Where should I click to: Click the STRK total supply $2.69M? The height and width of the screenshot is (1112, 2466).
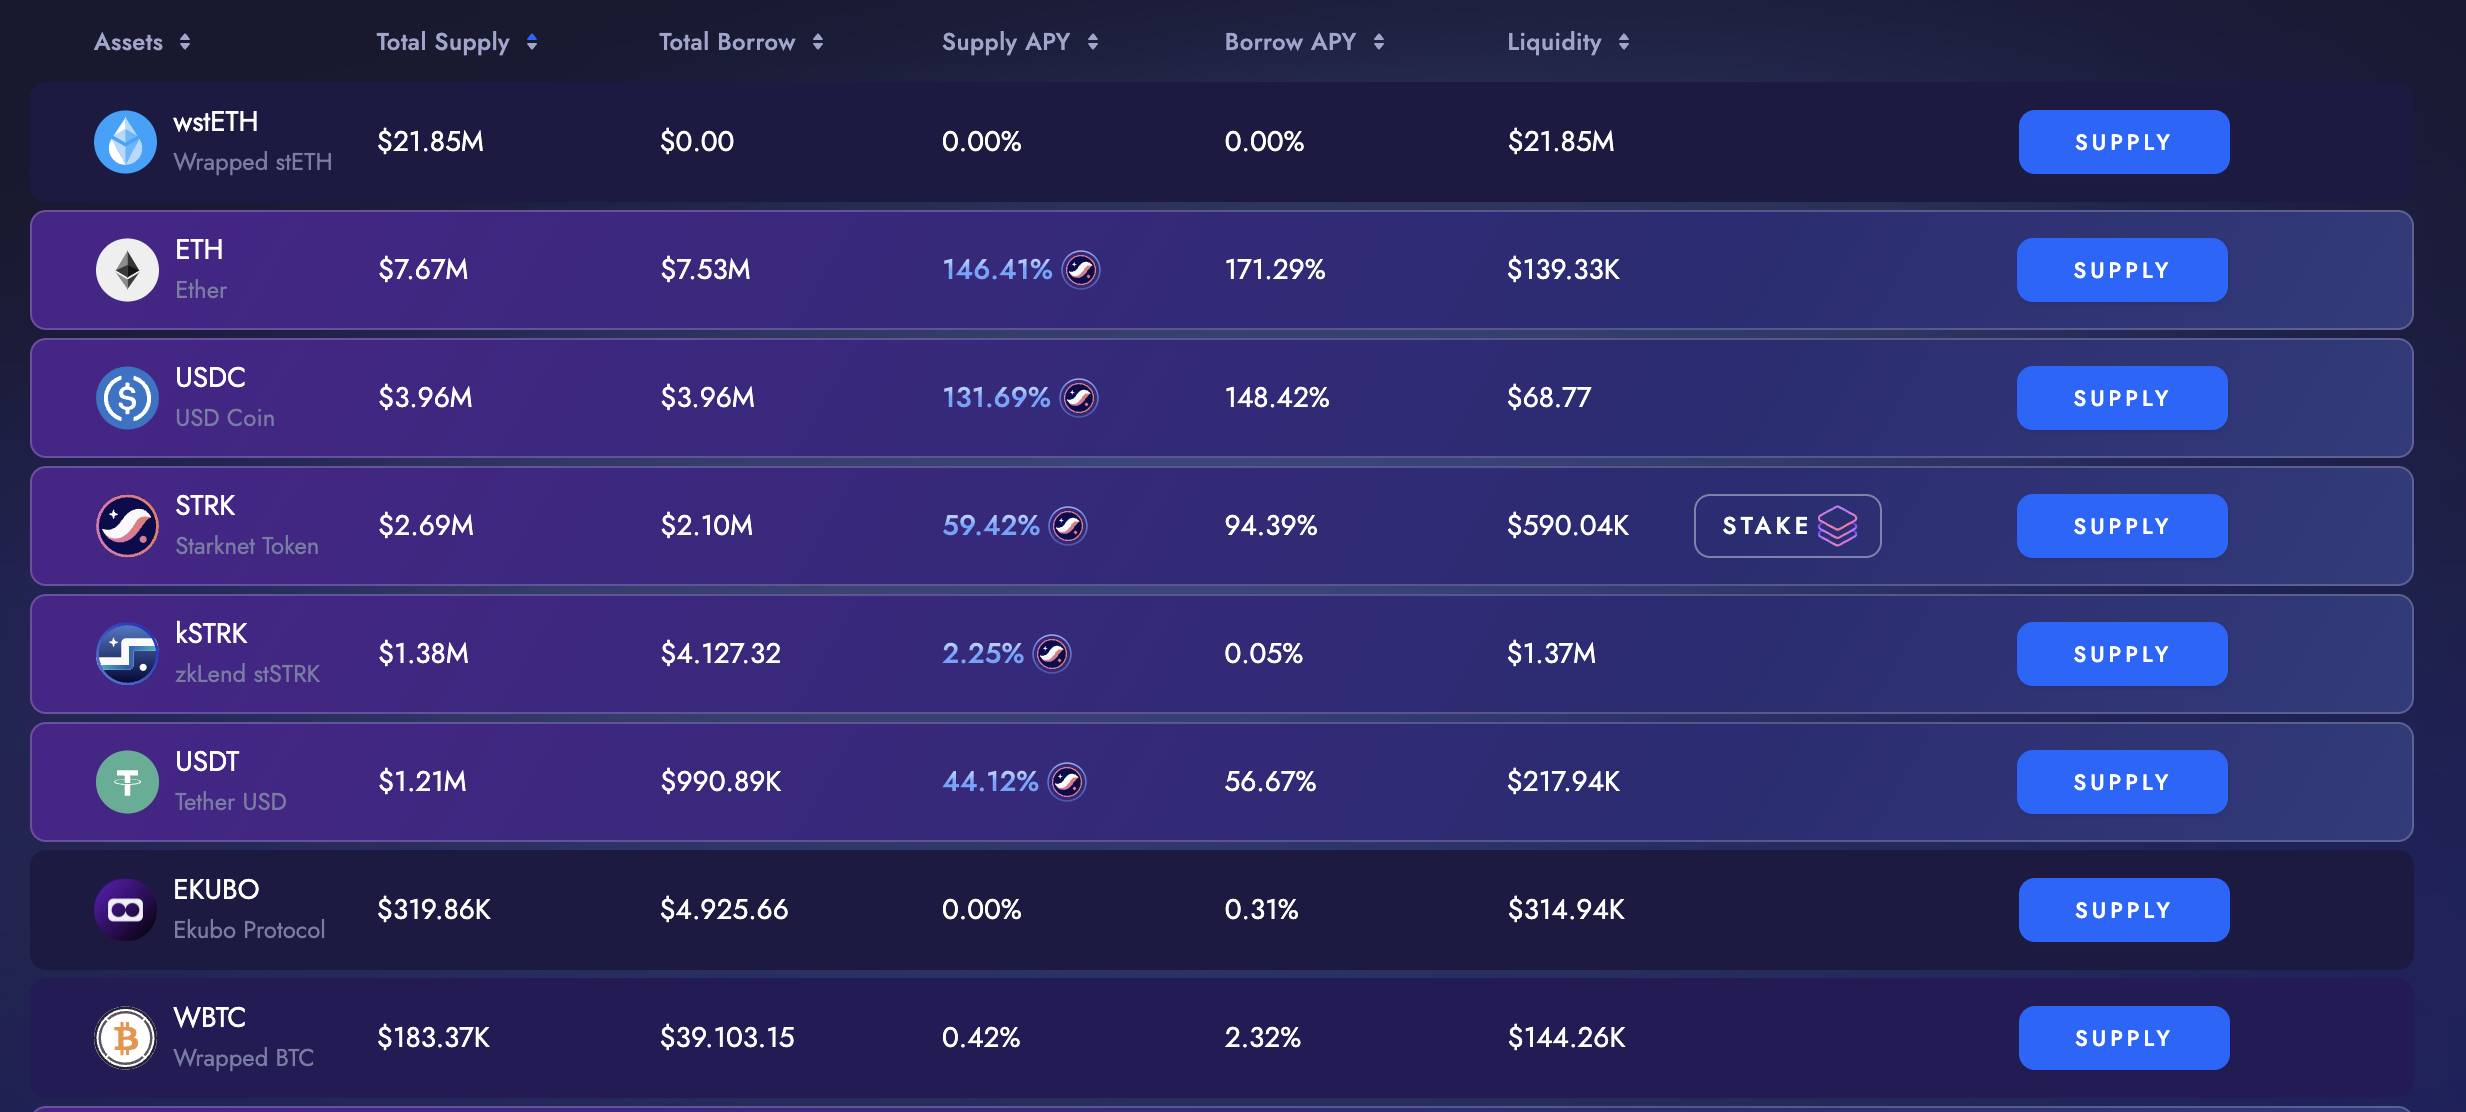pos(426,526)
